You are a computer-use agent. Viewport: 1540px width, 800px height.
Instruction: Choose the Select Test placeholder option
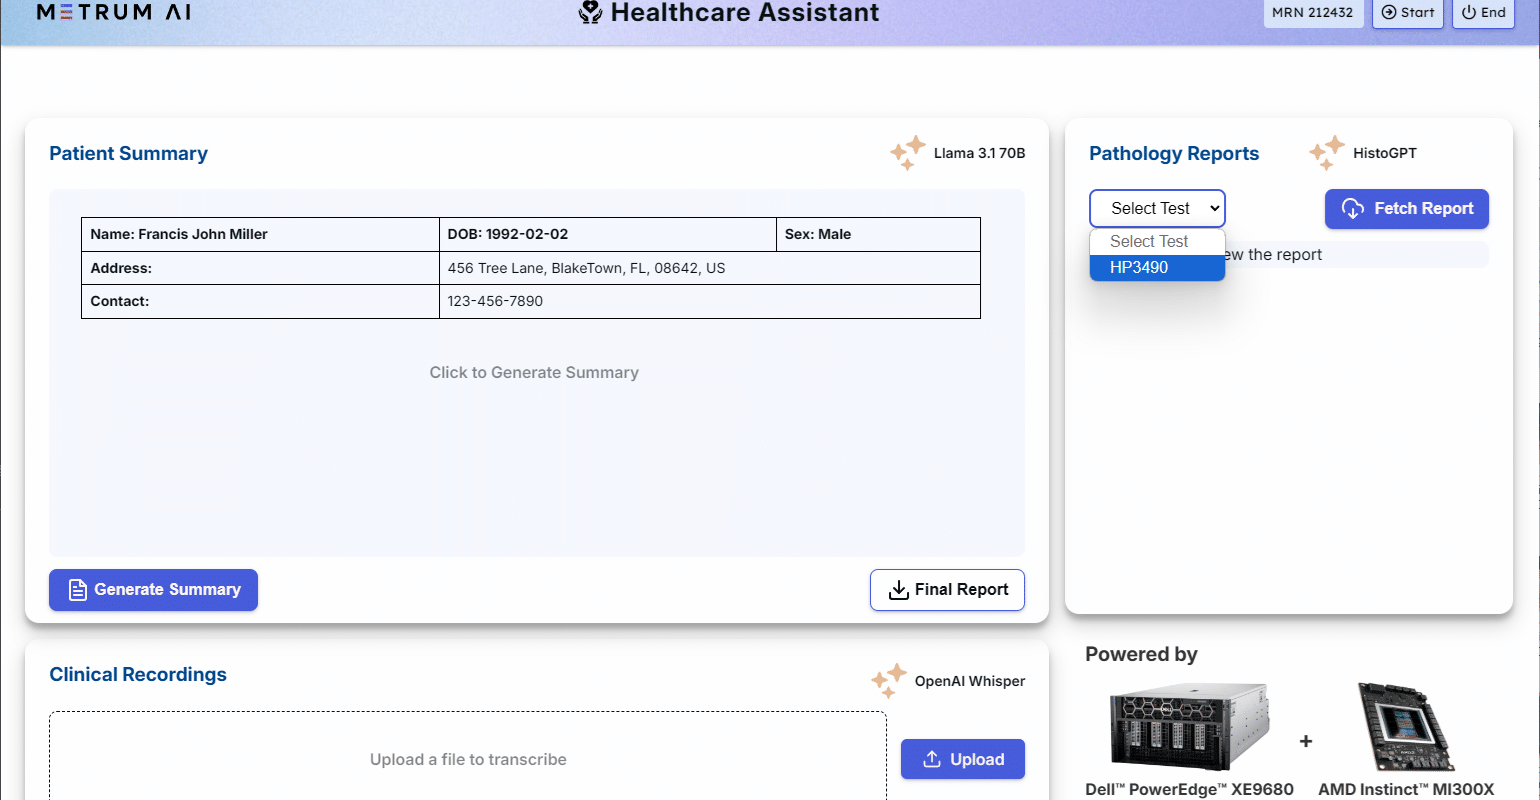point(1157,241)
